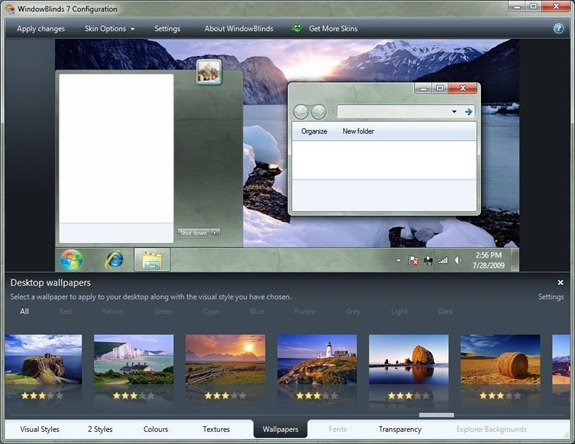575x444 pixels.
Task: Select the Blue wallpaper filter
Action: (x=257, y=311)
